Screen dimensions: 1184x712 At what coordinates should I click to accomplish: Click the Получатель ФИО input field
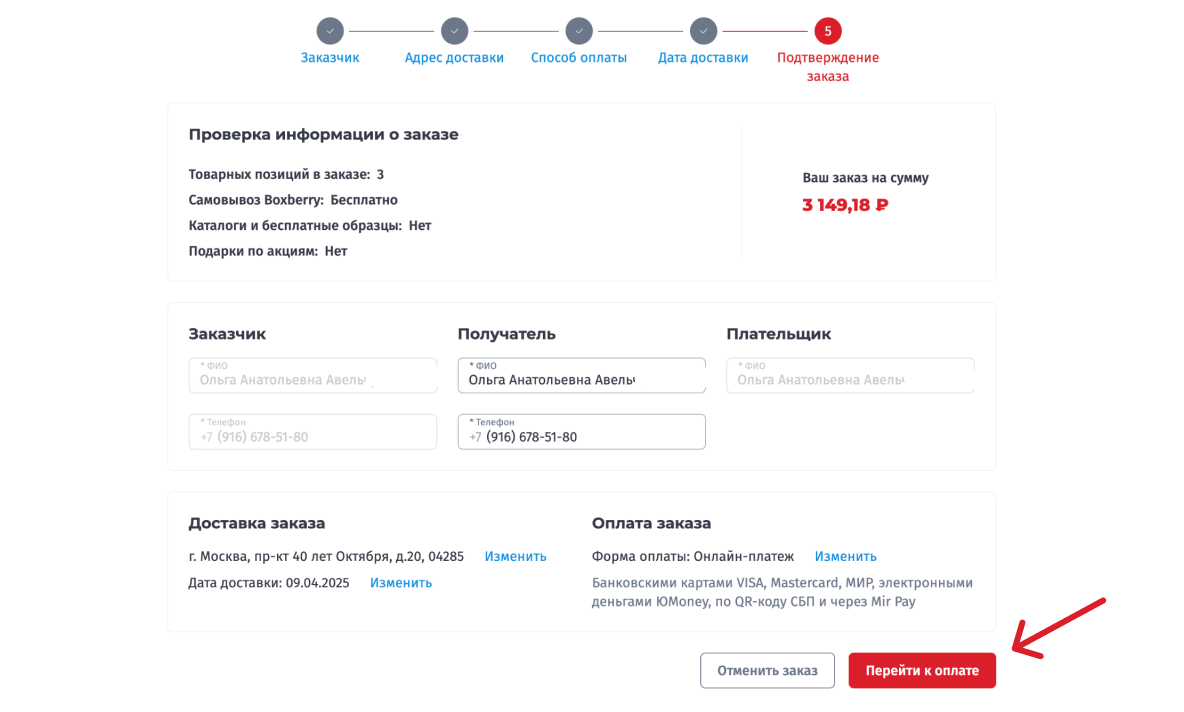click(581, 376)
